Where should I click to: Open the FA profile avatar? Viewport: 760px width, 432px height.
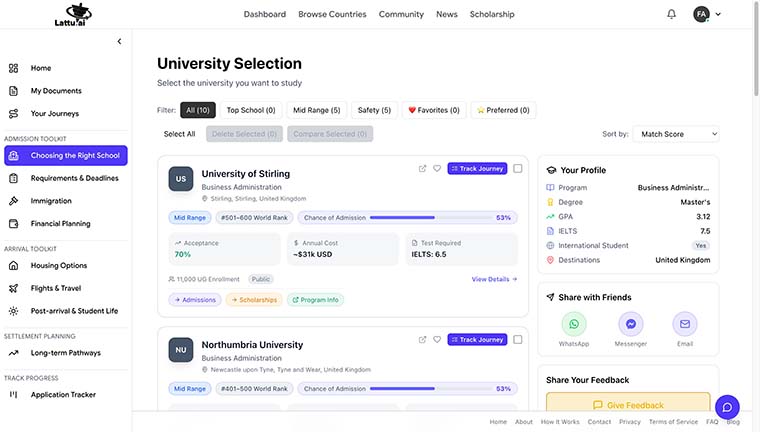[x=701, y=14]
